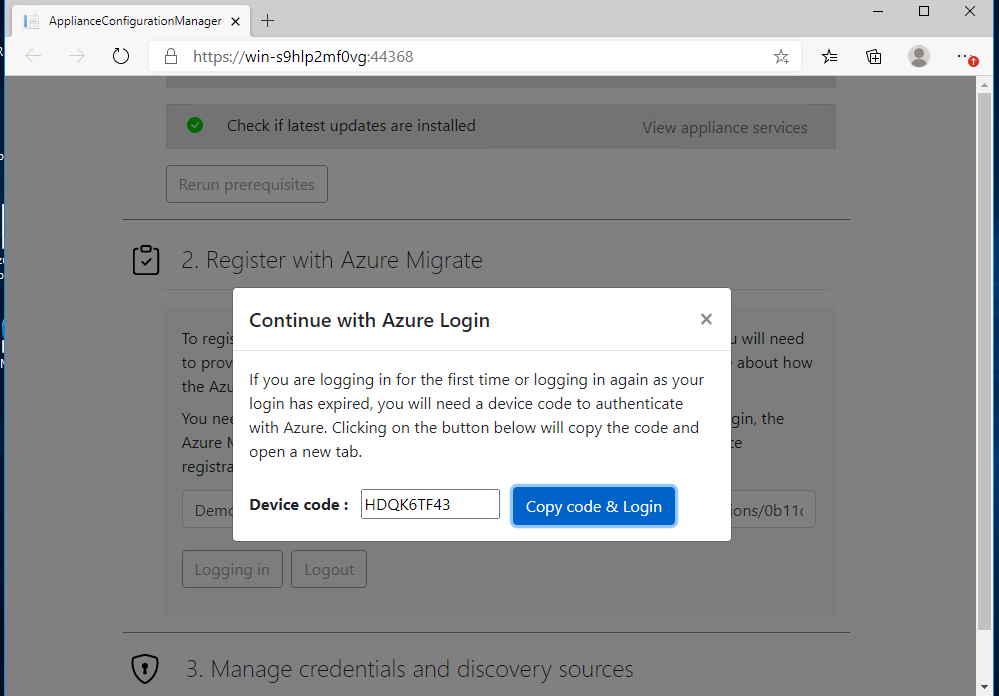Click the Logging in button
This screenshot has height=696, width=999.
232,569
